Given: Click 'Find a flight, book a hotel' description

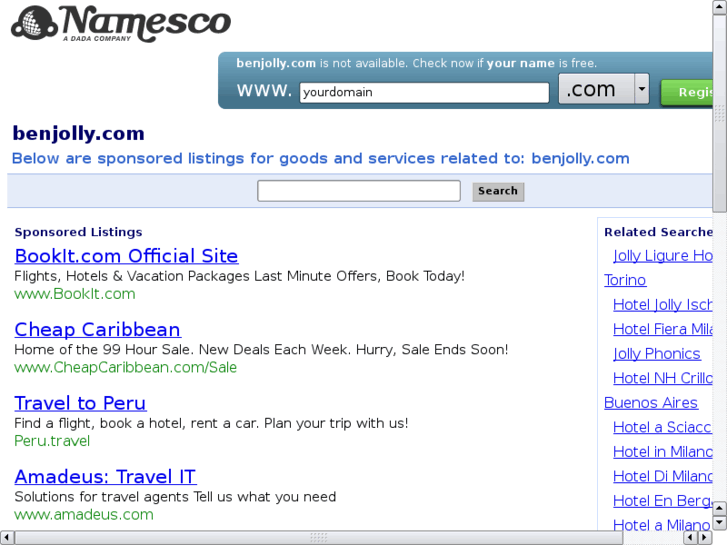Looking at the screenshot, I should point(211,423).
